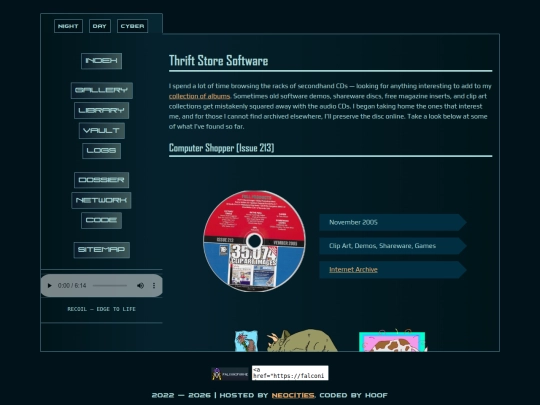Follow the collection of albums link
The width and height of the screenshot is (540, 405).
tap(199, 96)
